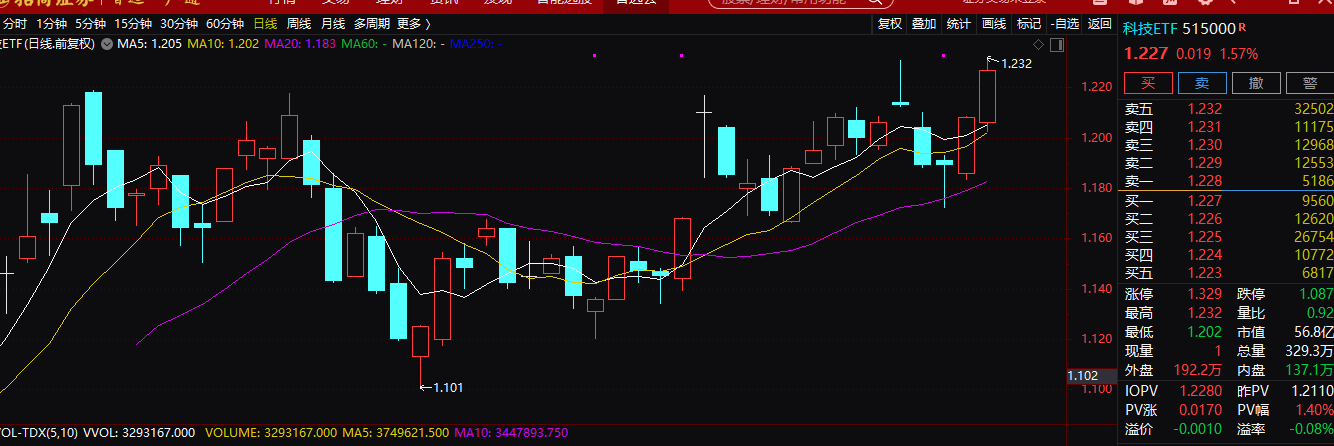Viewport: 1334px width, 446px height.
Task: Open the 统计 statistics tool
Action: 958,24
